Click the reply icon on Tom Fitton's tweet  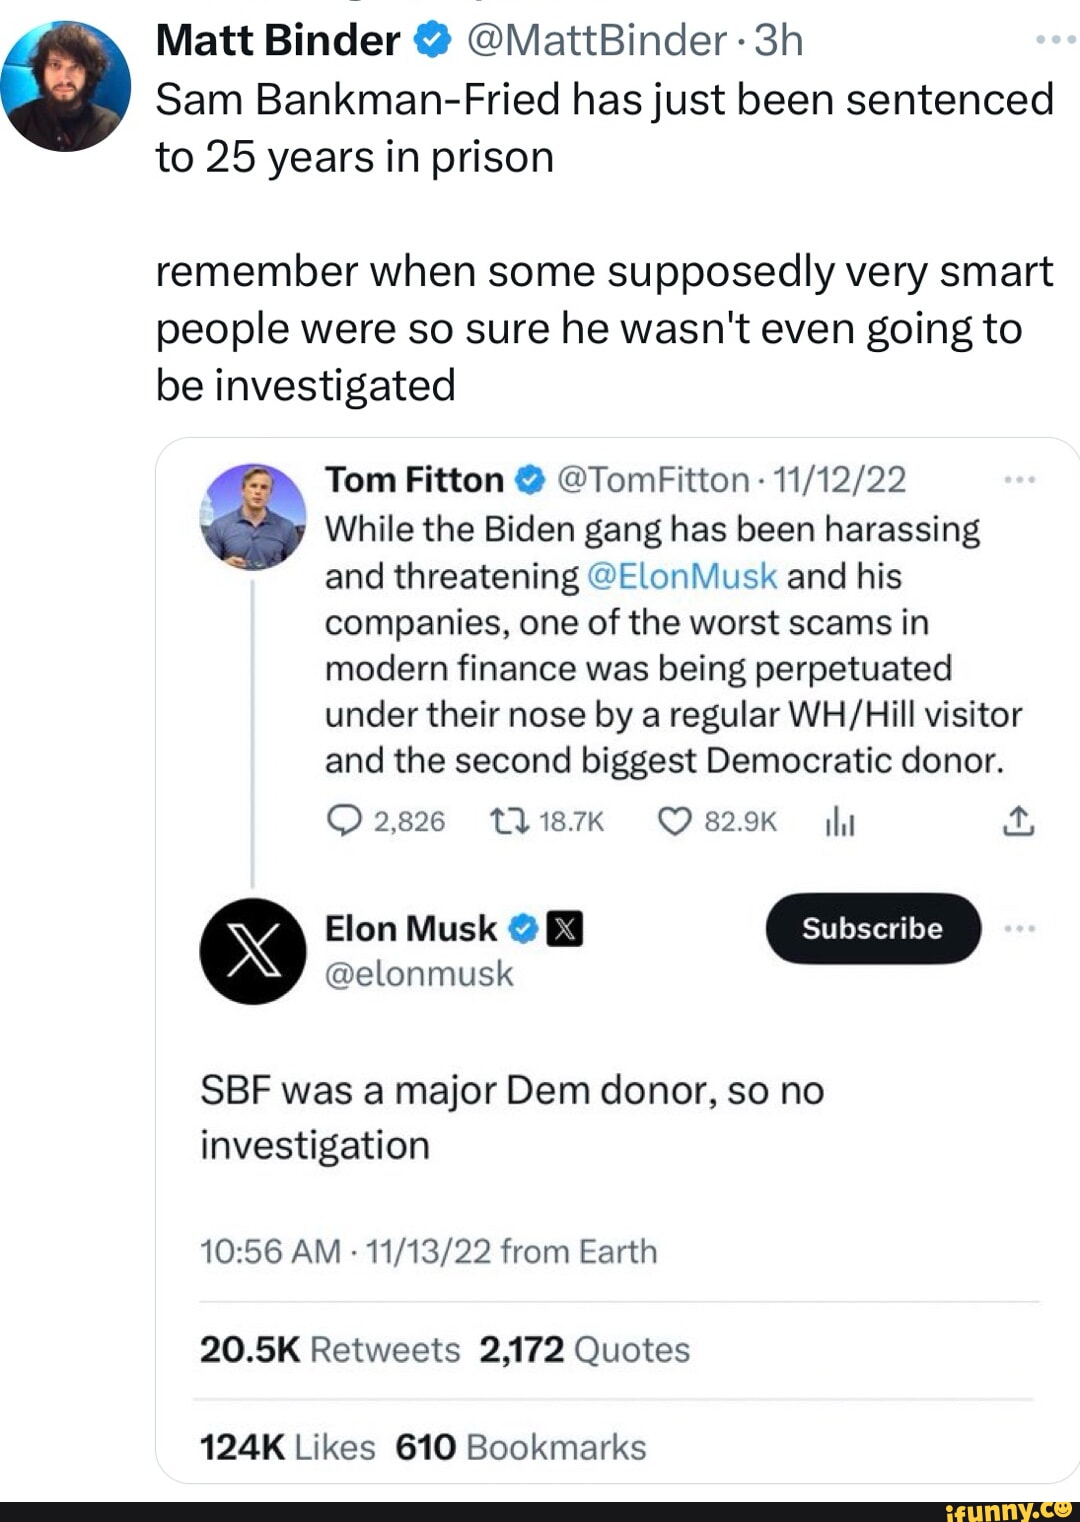343,821
